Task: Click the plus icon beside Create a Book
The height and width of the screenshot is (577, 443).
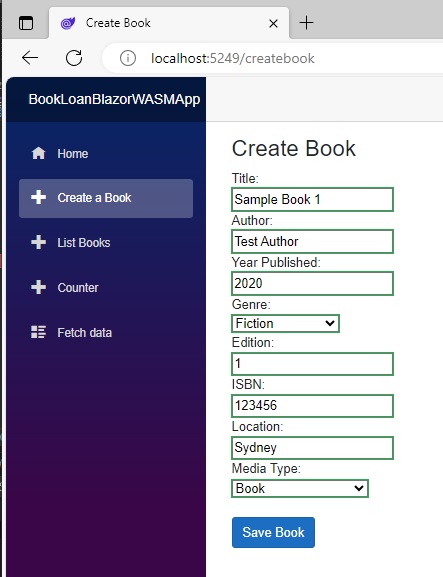Action: pos(38,198)
